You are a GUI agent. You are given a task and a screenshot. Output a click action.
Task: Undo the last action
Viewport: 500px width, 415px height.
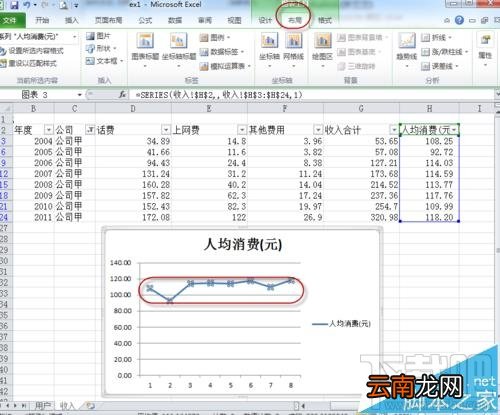(27, 5)
